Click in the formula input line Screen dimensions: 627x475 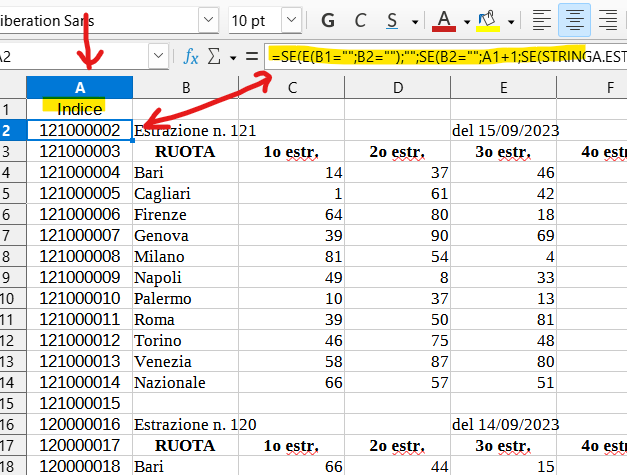click(446, 56)
